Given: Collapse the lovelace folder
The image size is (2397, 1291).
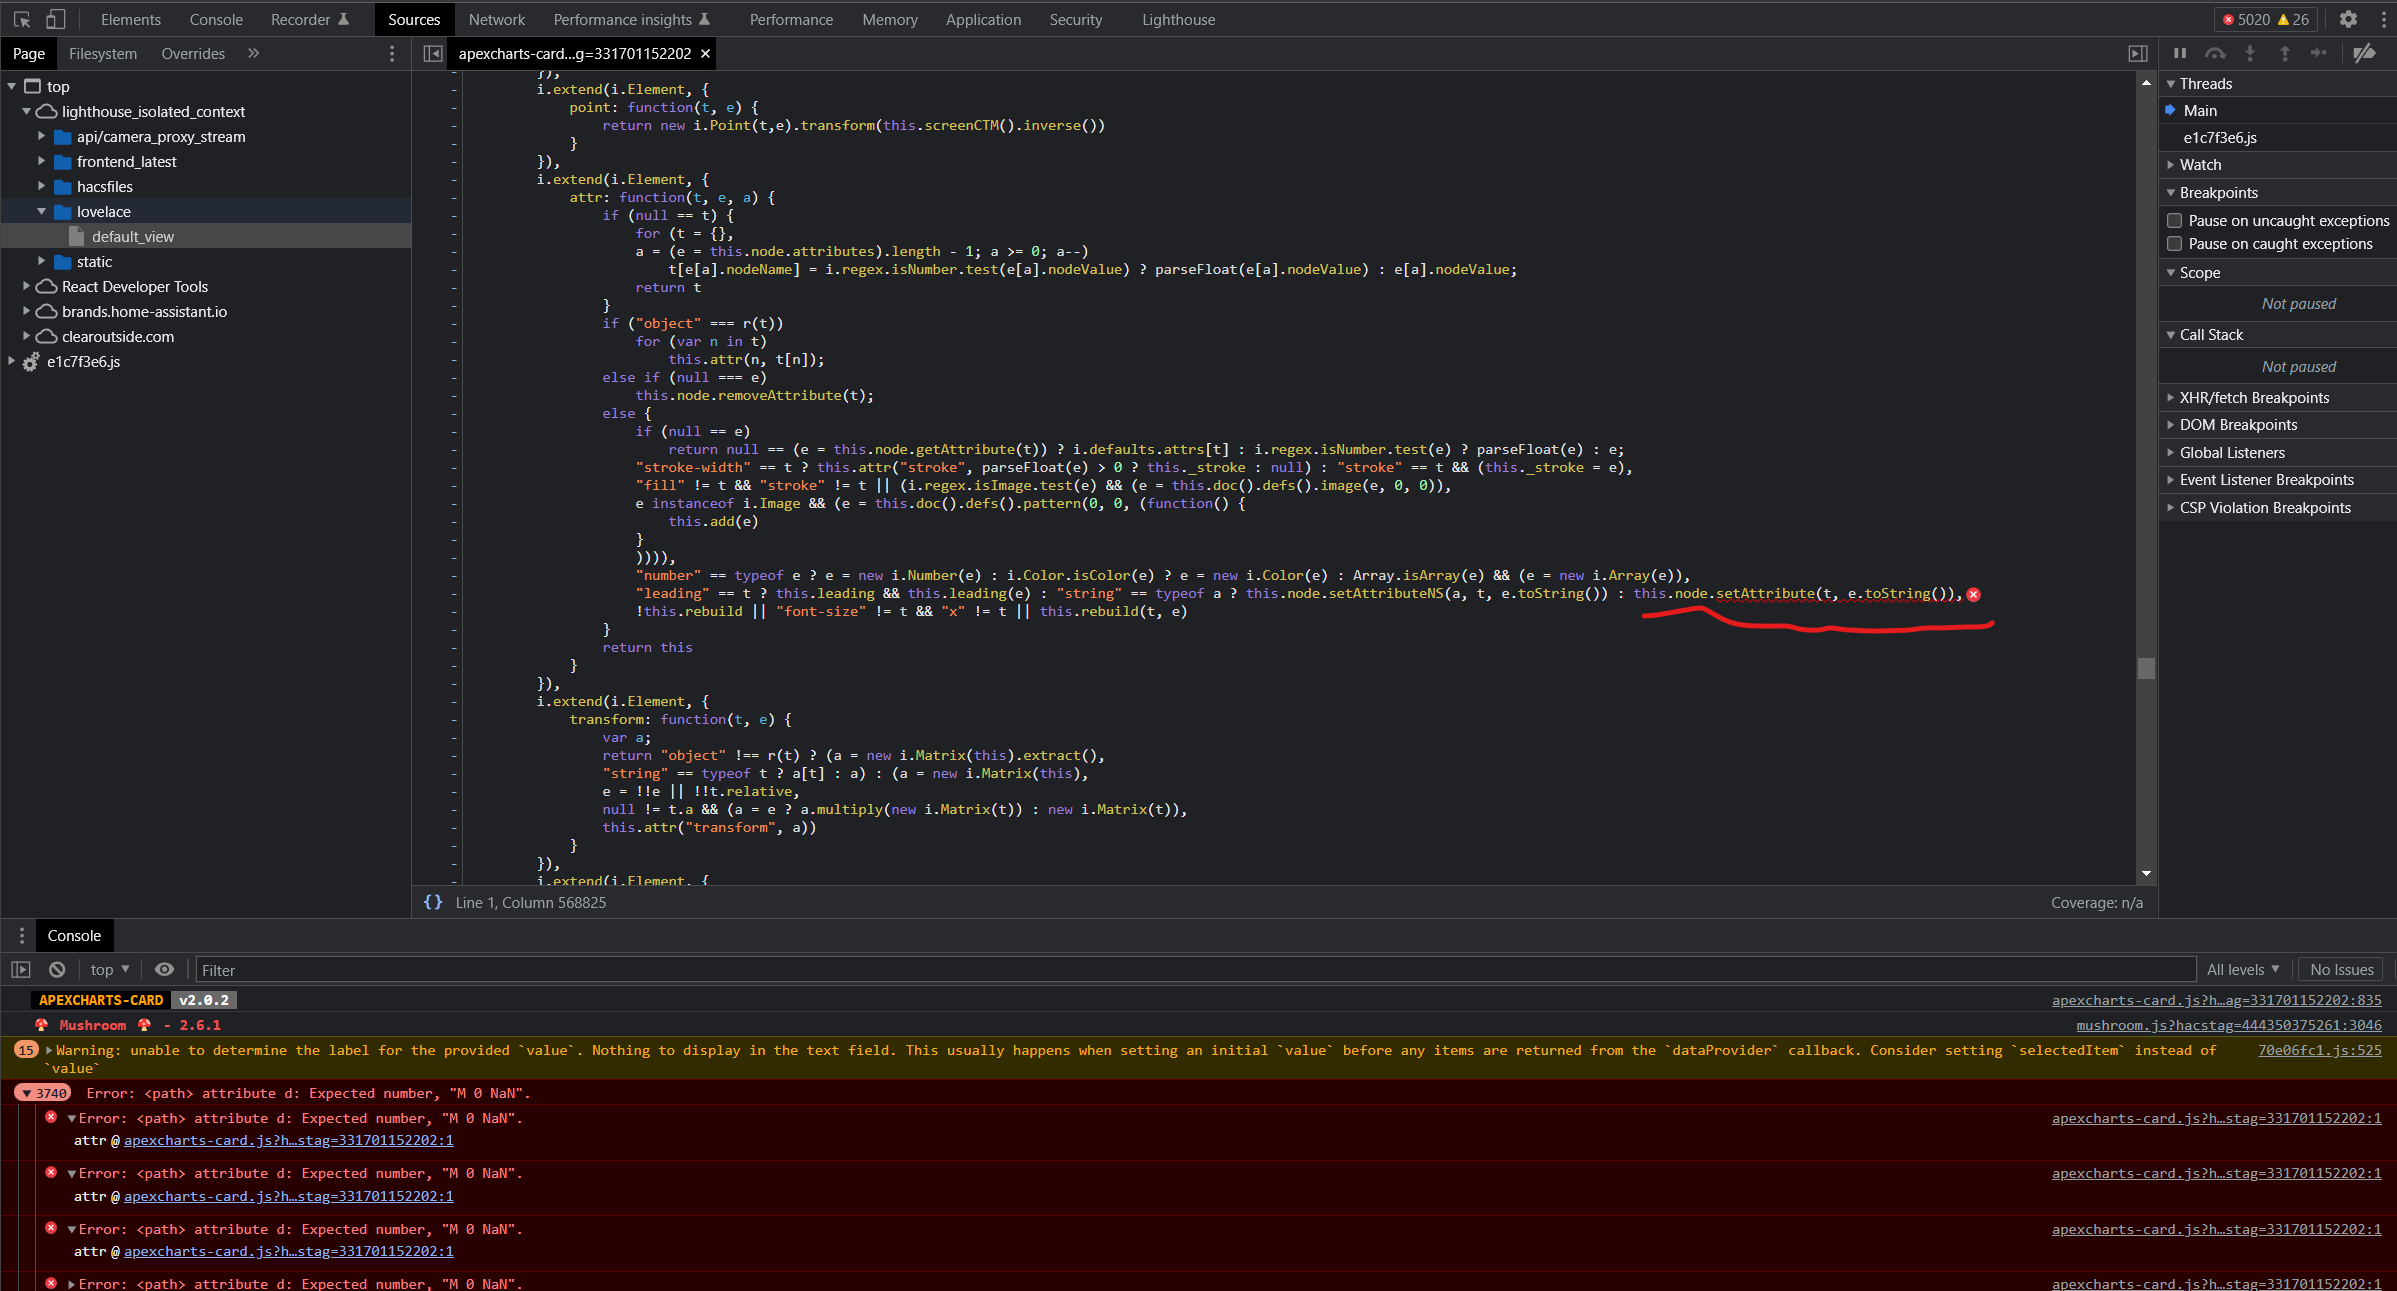Looking at the screenshot, I should click(x=41, y=211).
